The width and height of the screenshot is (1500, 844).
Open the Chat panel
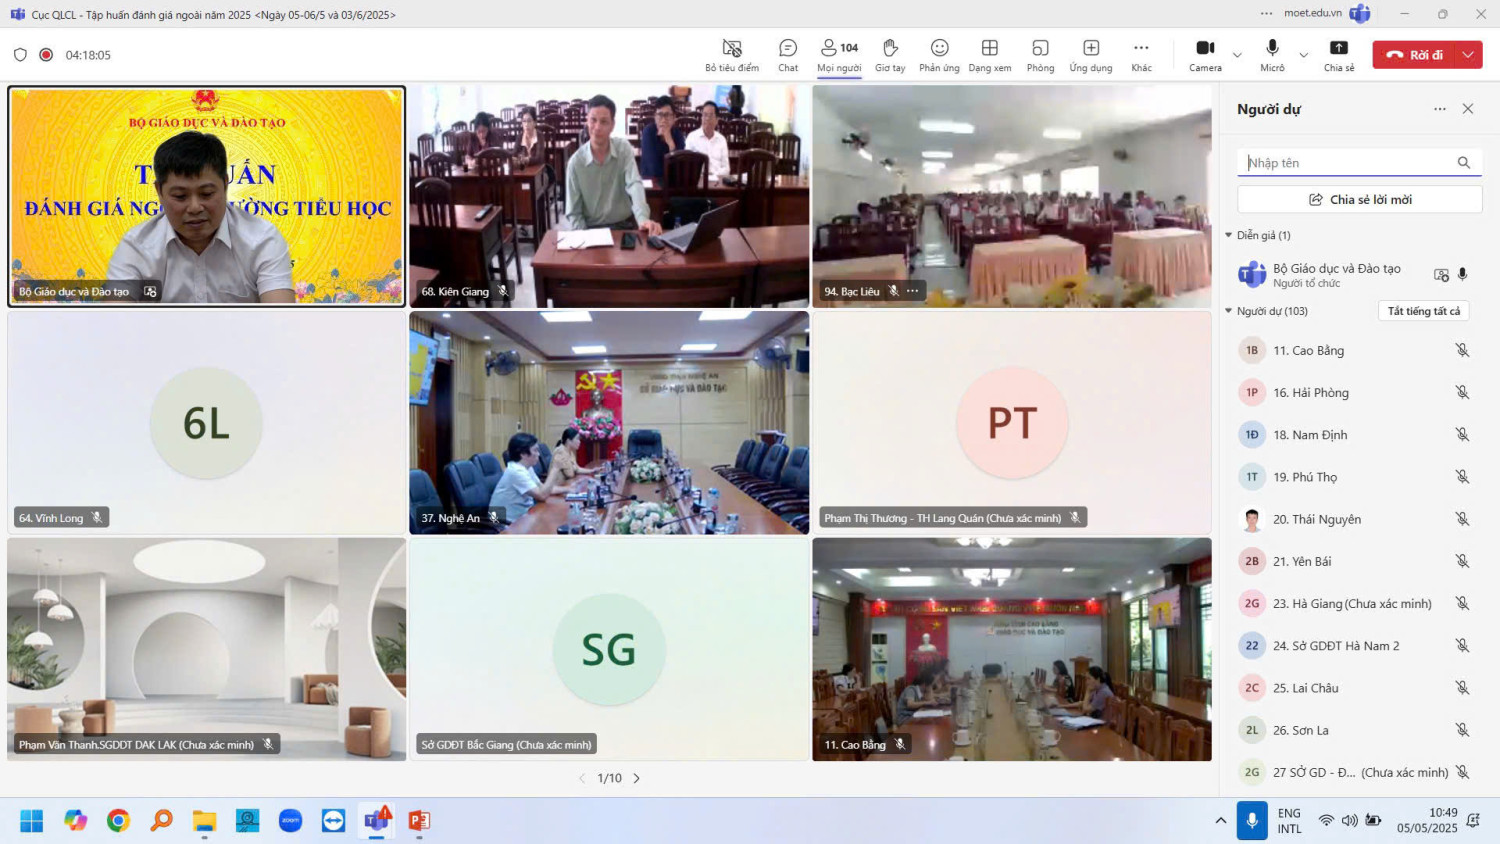tap(788, 55)
